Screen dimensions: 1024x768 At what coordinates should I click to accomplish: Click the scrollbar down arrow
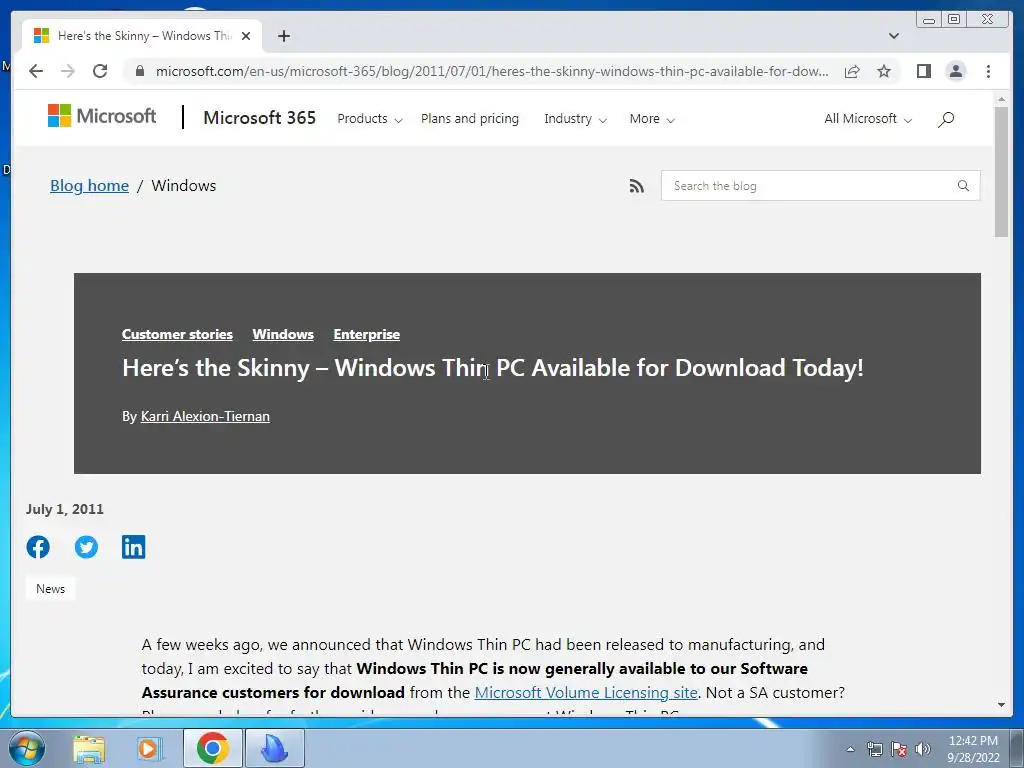[x=1001, y=705]
